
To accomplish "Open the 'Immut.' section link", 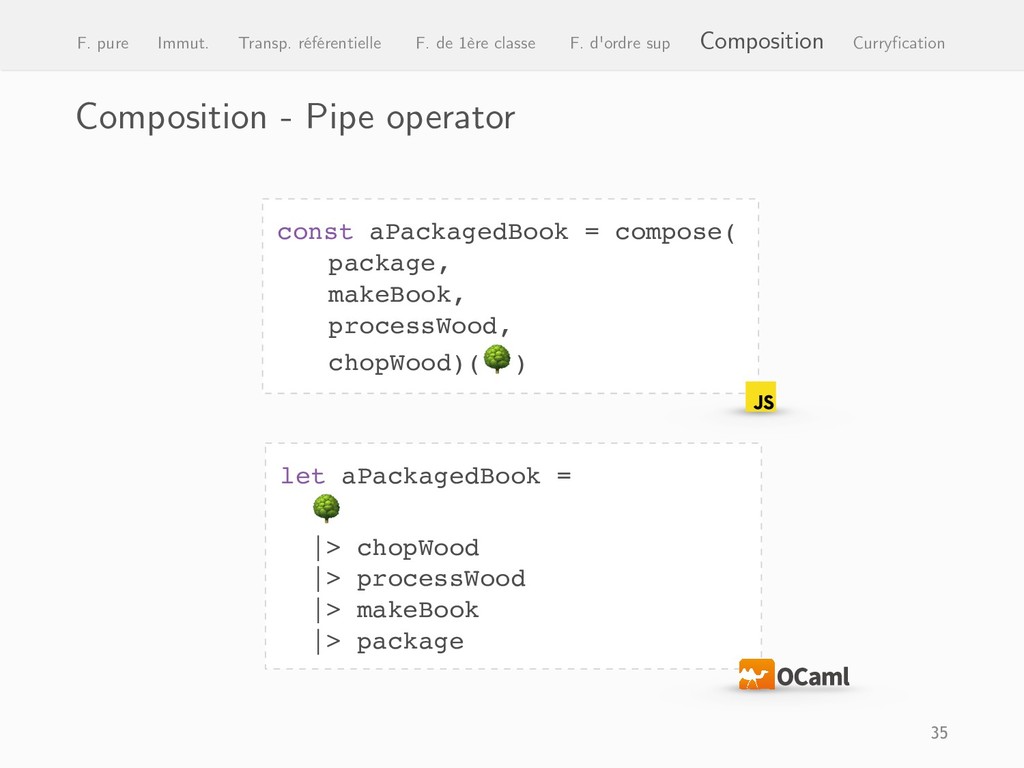I will coord(183,43).
